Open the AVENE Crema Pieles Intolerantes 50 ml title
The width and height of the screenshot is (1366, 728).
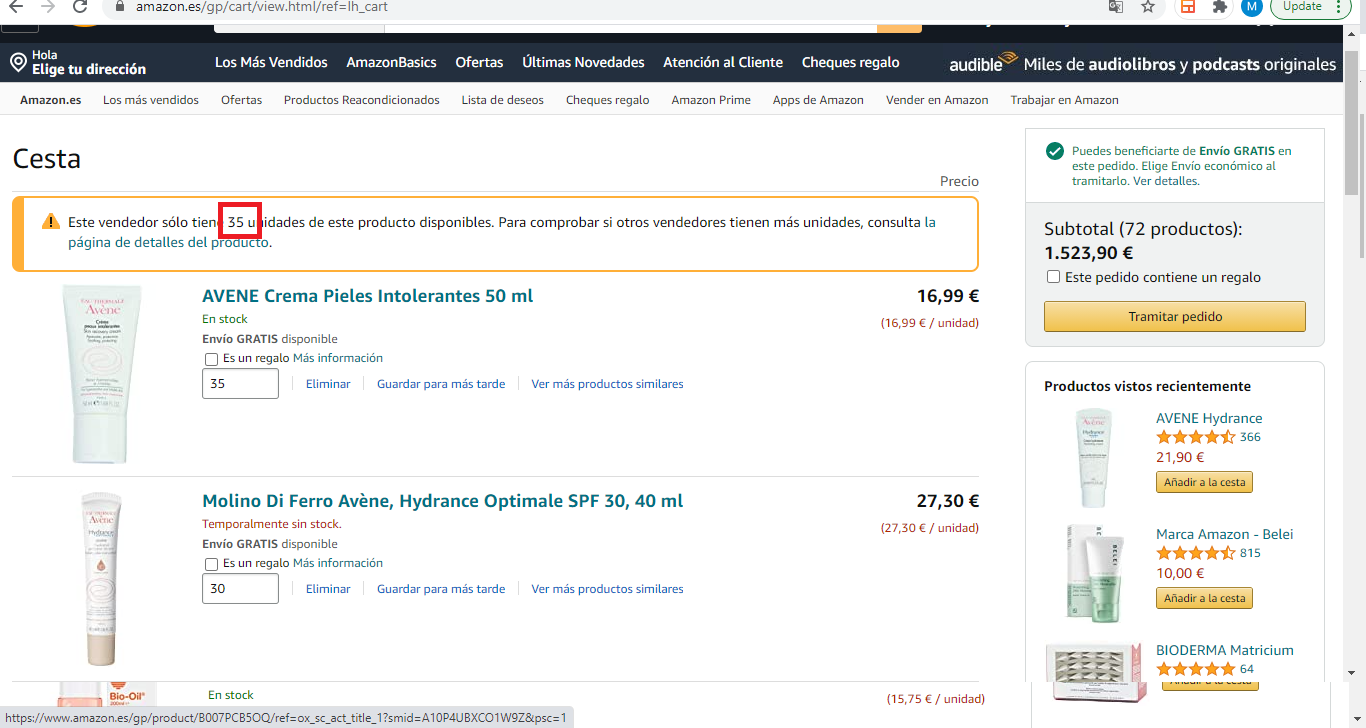coord(367,296)
